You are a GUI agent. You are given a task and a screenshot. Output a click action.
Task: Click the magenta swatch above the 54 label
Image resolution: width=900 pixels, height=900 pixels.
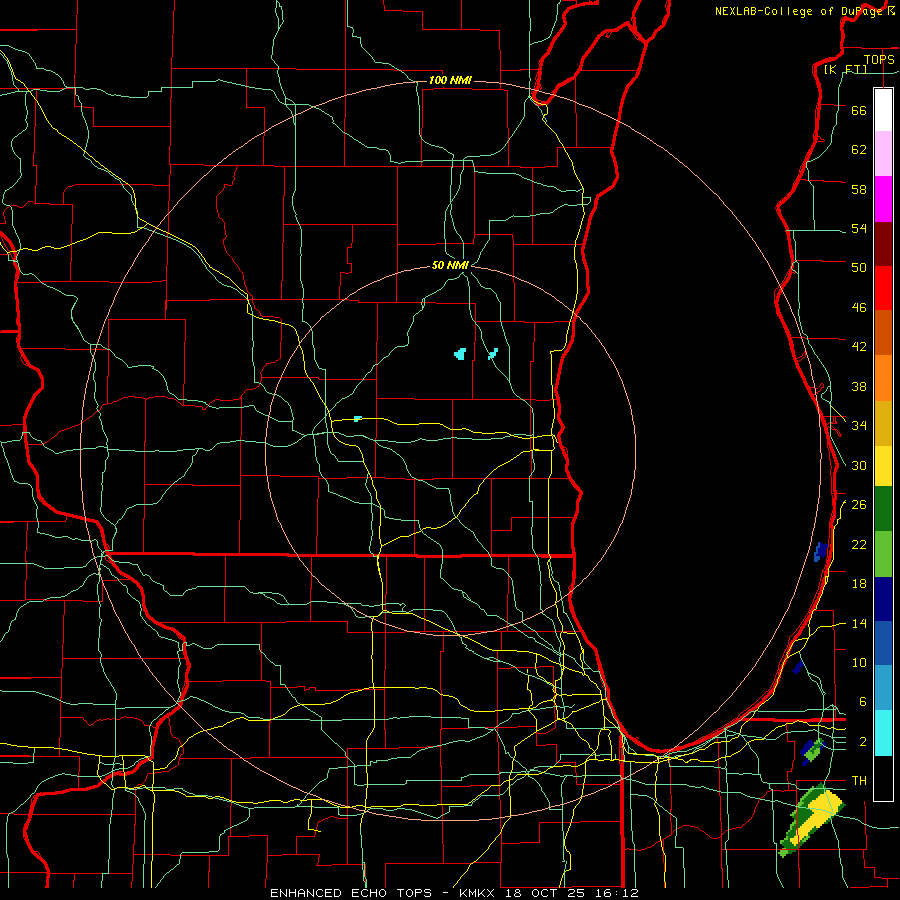click(883, 199)
